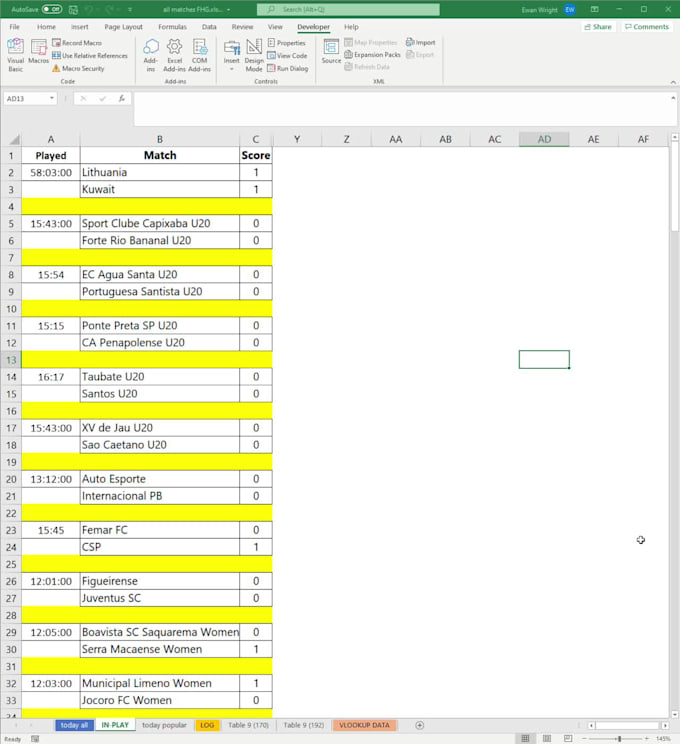Switch to the Review tab
Image resolution: width=680 pixels, height=744 pixels.
(242, 27)
